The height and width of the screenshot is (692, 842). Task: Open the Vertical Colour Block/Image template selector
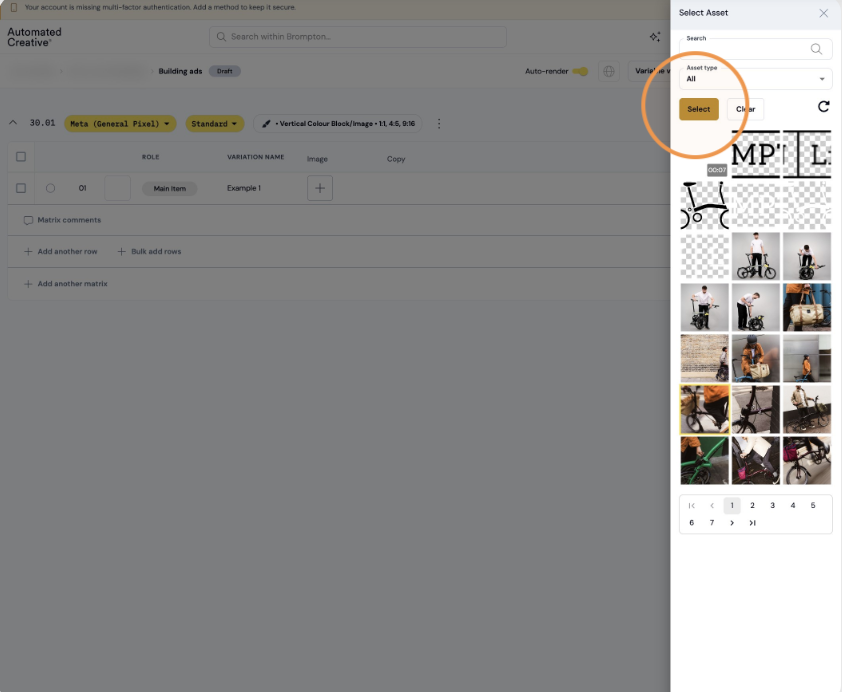click(x=338, y=123)
